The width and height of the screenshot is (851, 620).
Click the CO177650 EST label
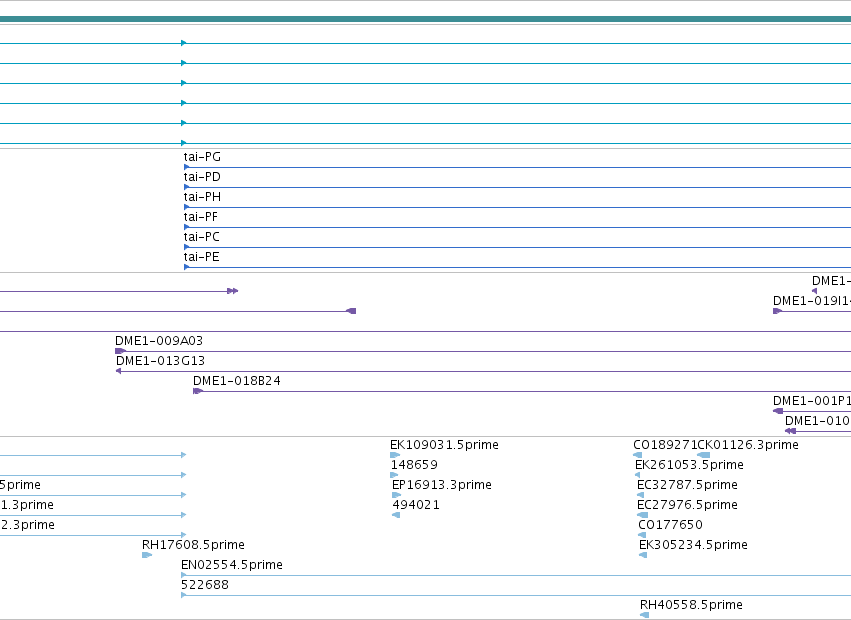click(670, 525)
